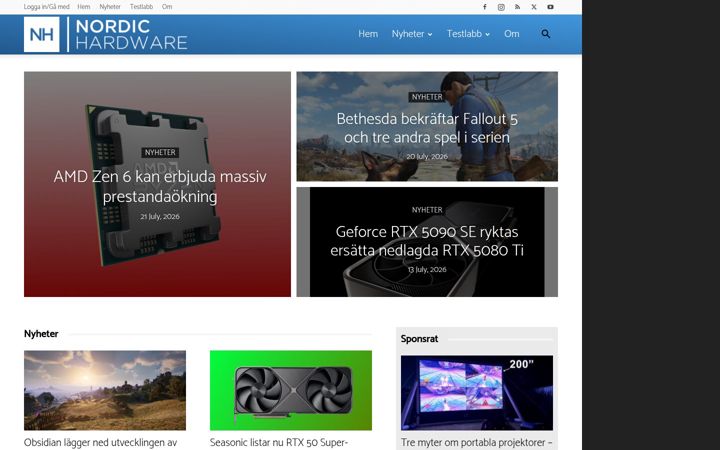
Task: Click the Nordic Hardware wordmark logo
Action: 131,34
